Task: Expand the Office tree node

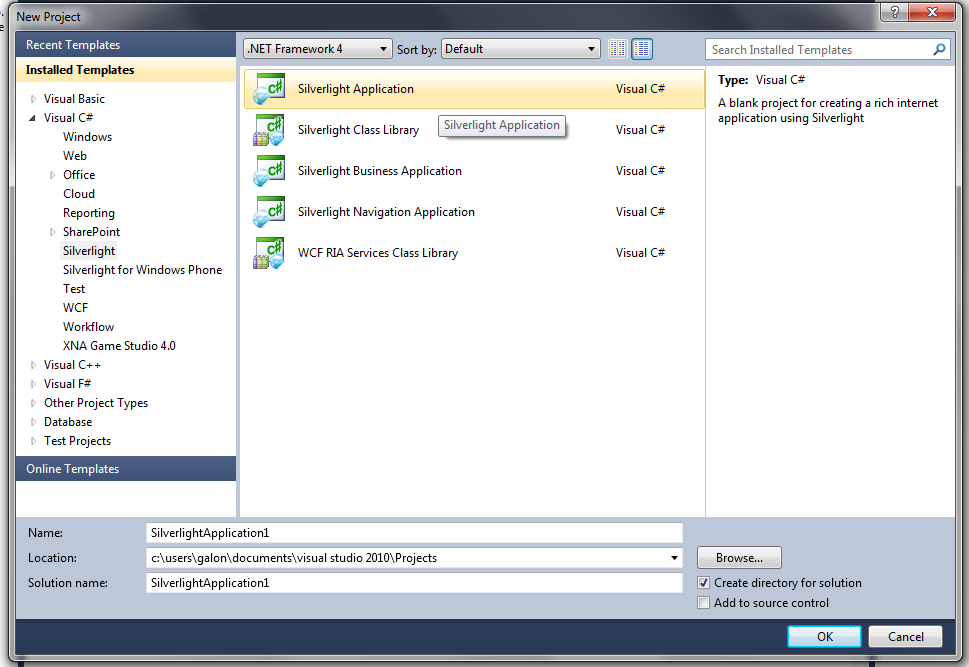Action: click(53, 175)
